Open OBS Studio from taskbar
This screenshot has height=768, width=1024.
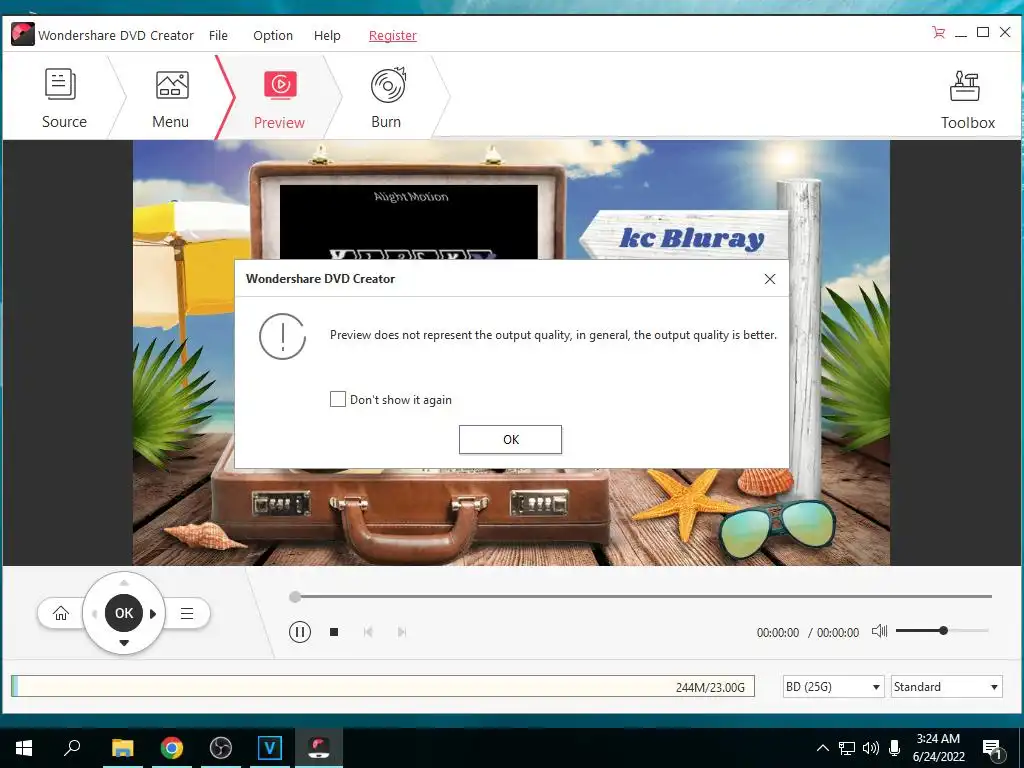tap(221, 748)
